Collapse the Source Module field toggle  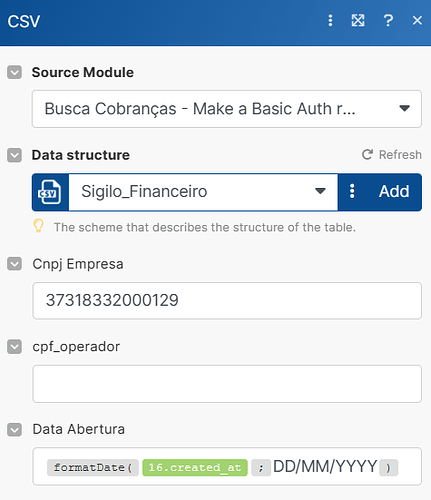pos(14,72)
